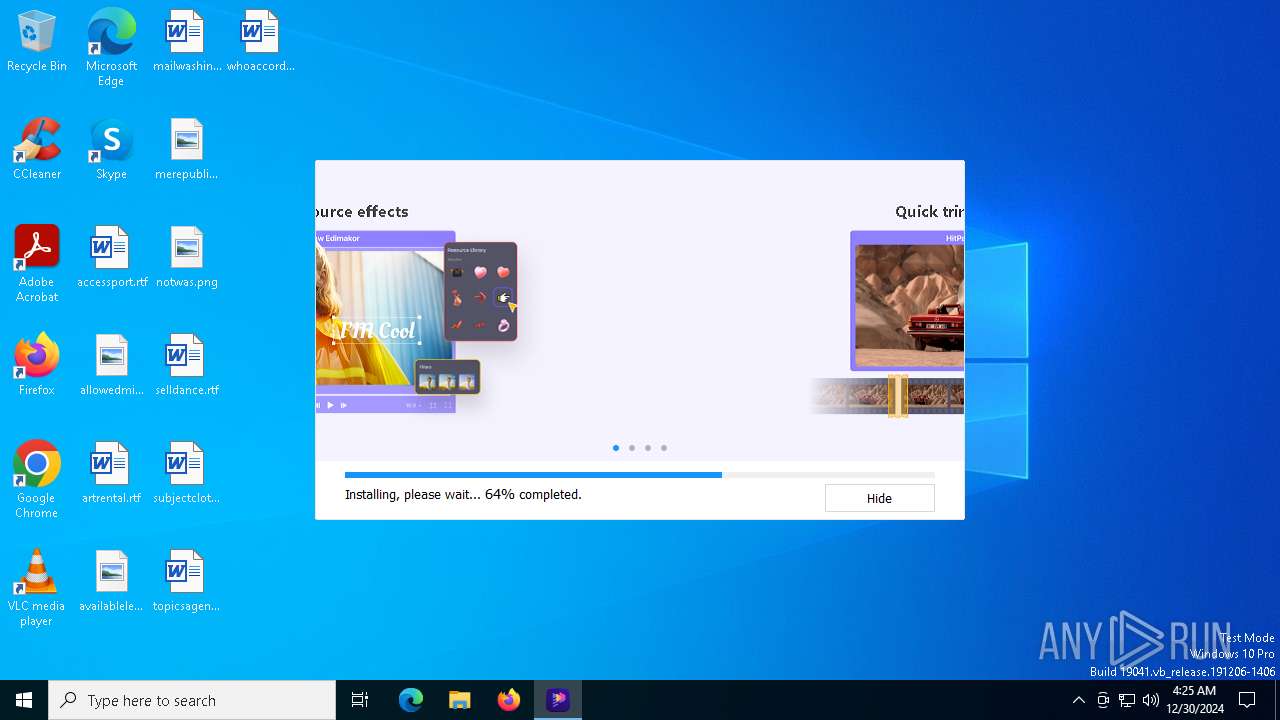The width and height of the screenshot is (1280, 720).
Task: Click the installation progress bar
Action: tap(640, 475)
